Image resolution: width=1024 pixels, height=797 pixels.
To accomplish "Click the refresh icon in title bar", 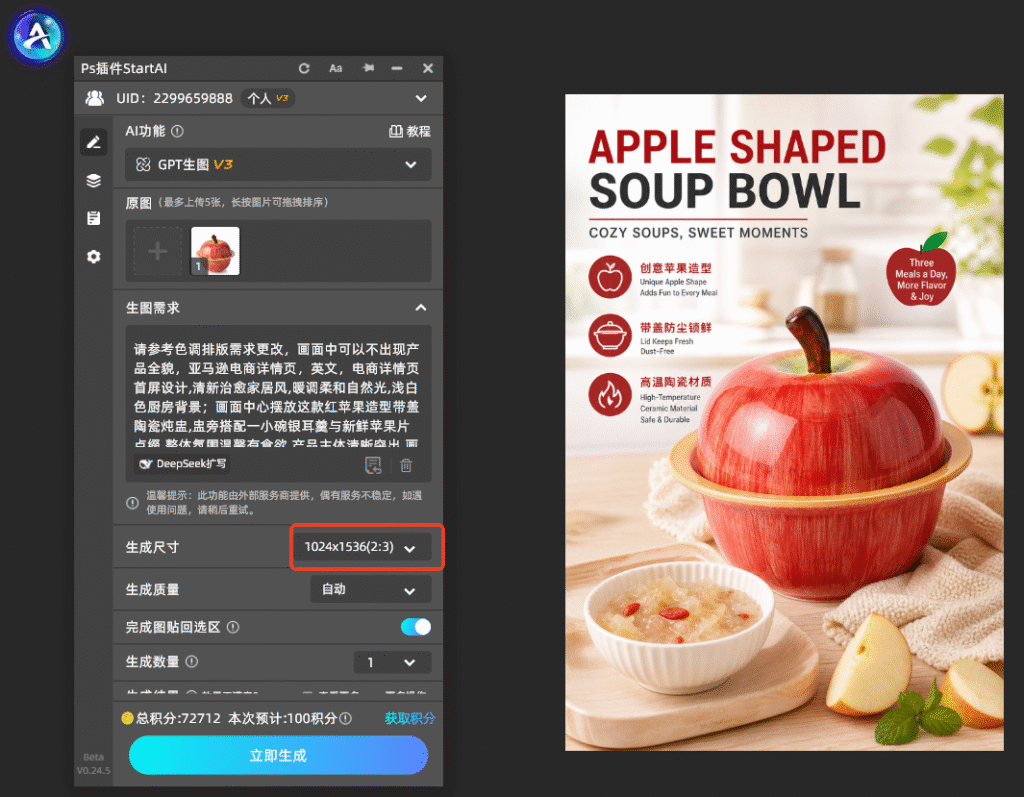I will [x=304, y=68].
